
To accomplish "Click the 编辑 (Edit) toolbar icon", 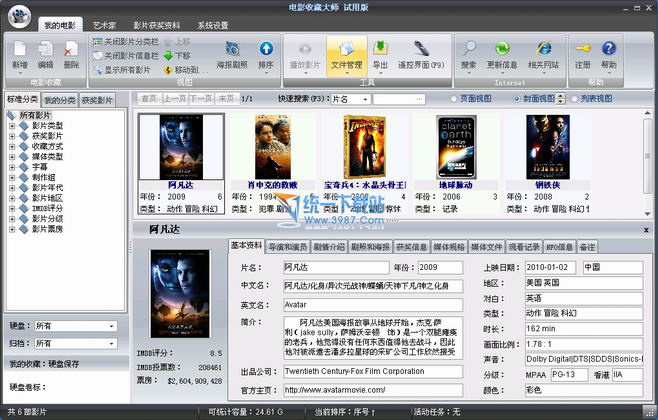I will (45, 50).
